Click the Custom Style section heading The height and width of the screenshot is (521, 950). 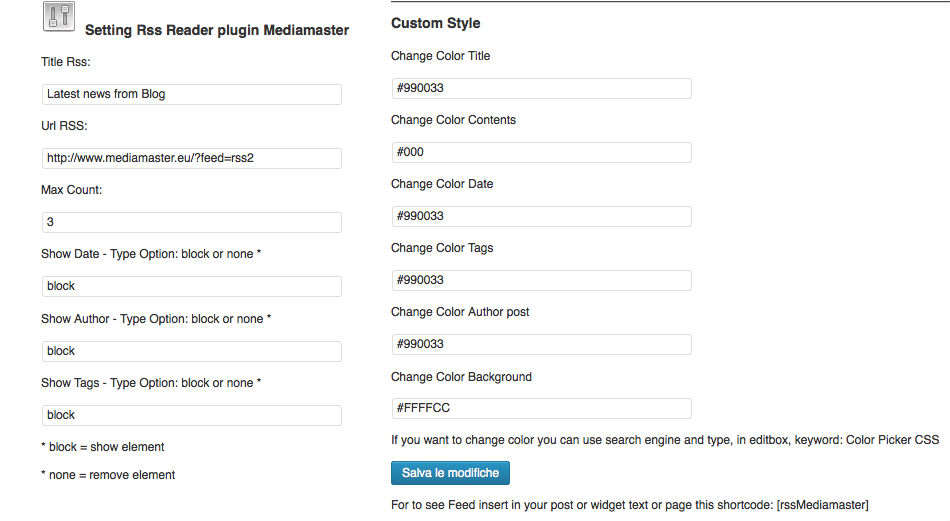(x=435, y=23)
